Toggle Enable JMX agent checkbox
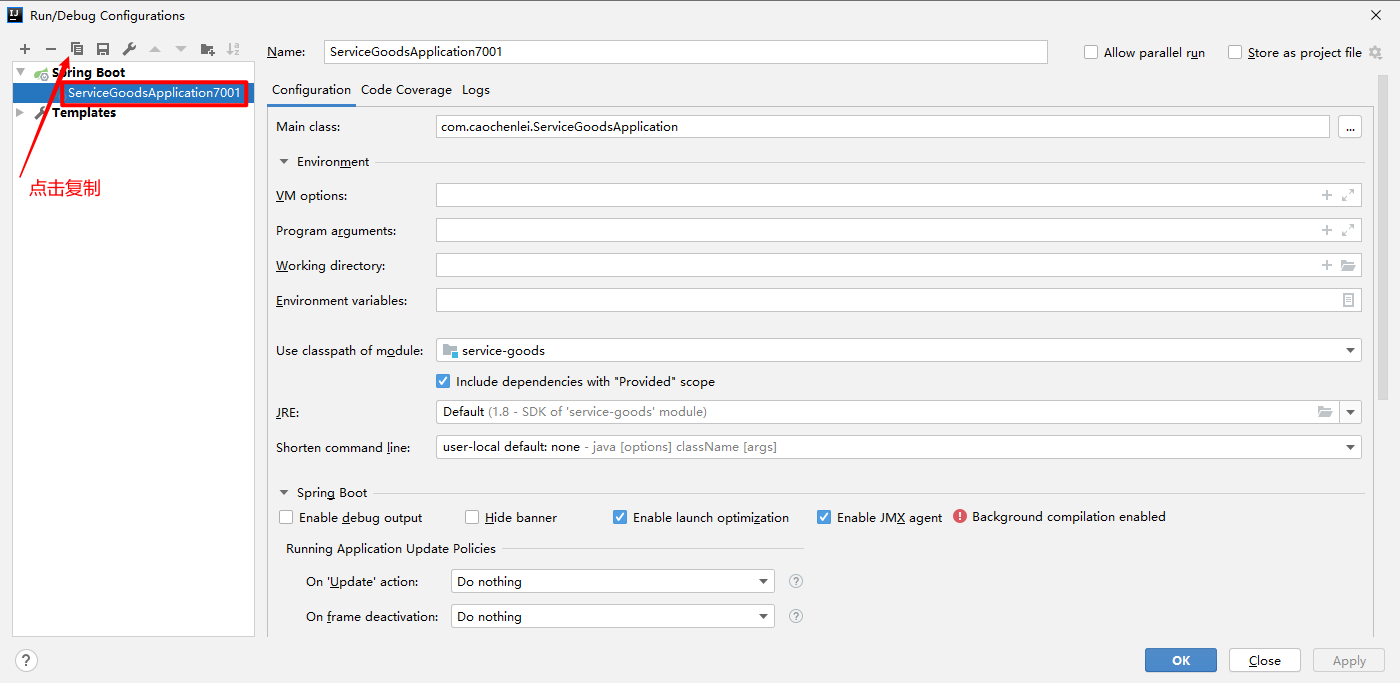 pos(824,517)
